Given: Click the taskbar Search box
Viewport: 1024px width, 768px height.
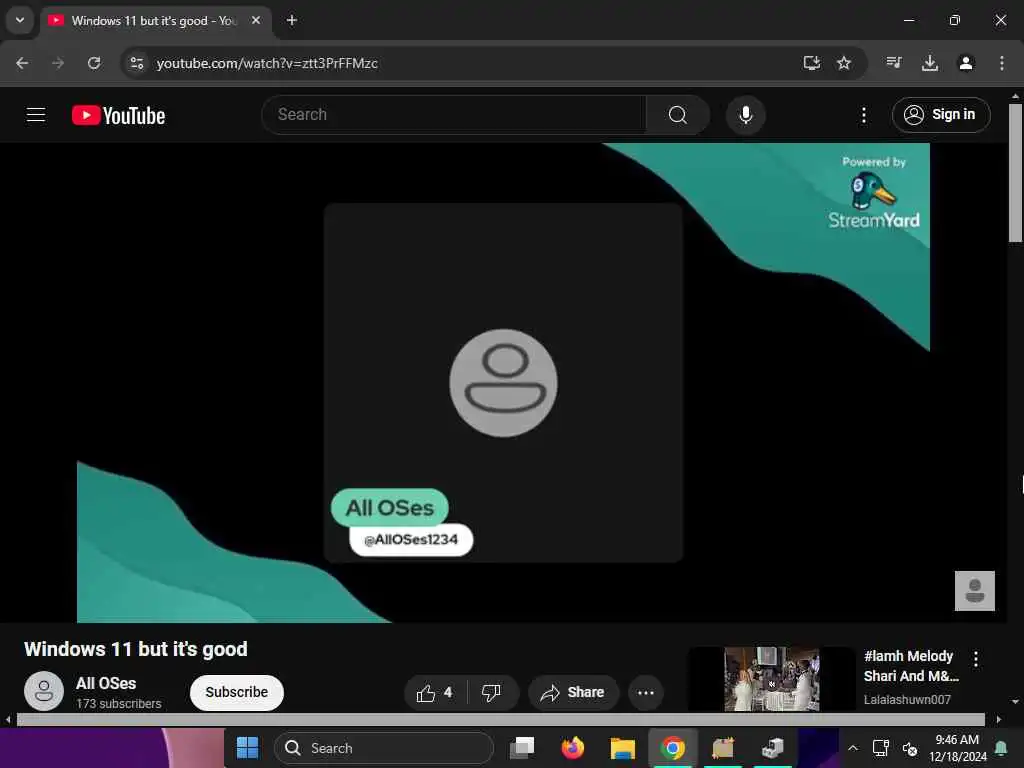Looking at the screenshot, I should [384, 748].
